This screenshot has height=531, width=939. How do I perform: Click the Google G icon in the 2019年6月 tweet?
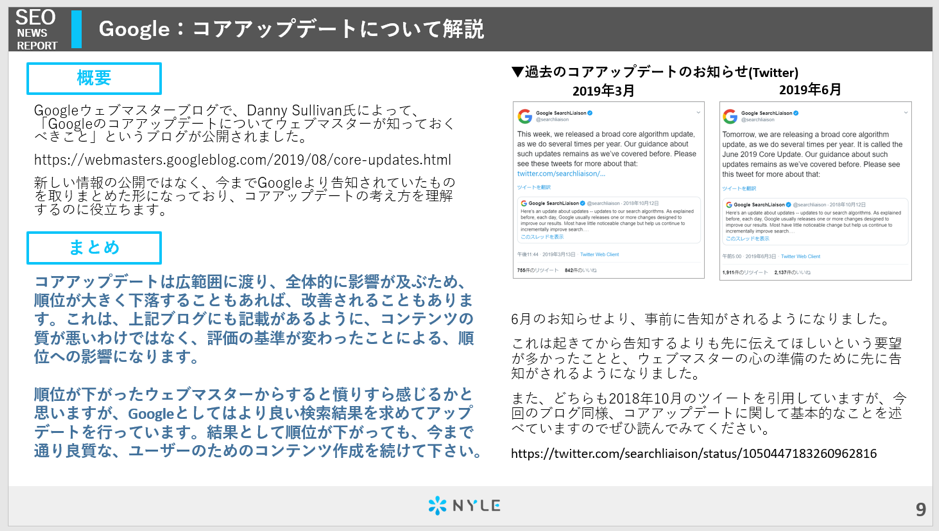pyautogui.click(x=730, y=116)
